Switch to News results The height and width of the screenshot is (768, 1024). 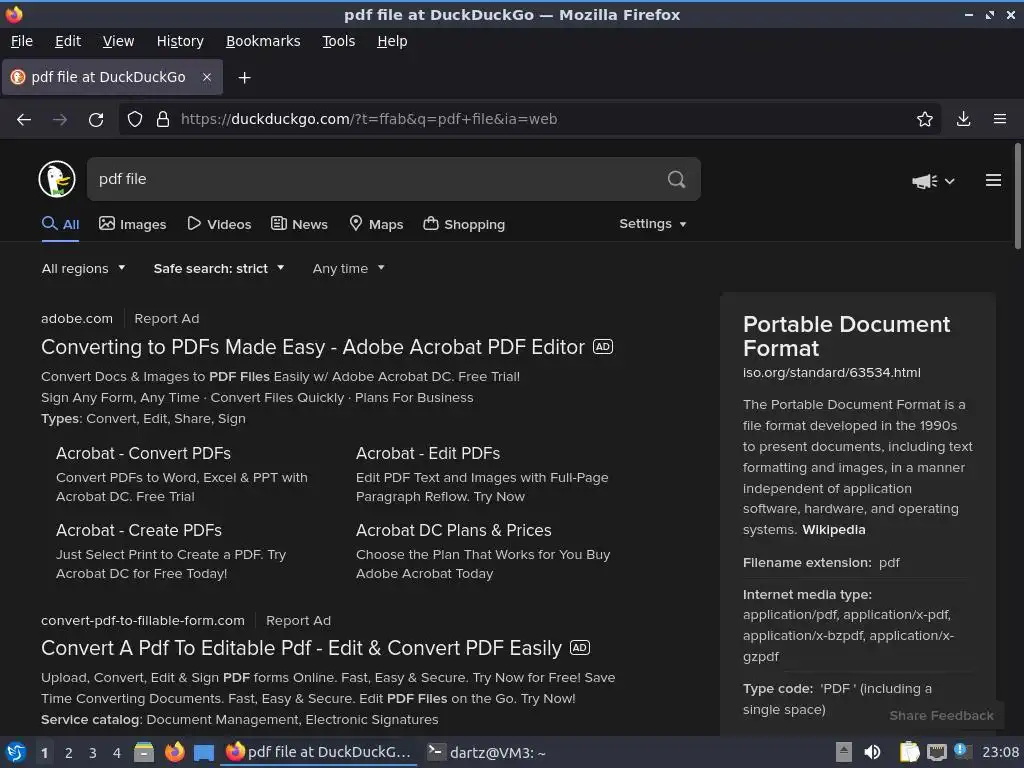299,224
